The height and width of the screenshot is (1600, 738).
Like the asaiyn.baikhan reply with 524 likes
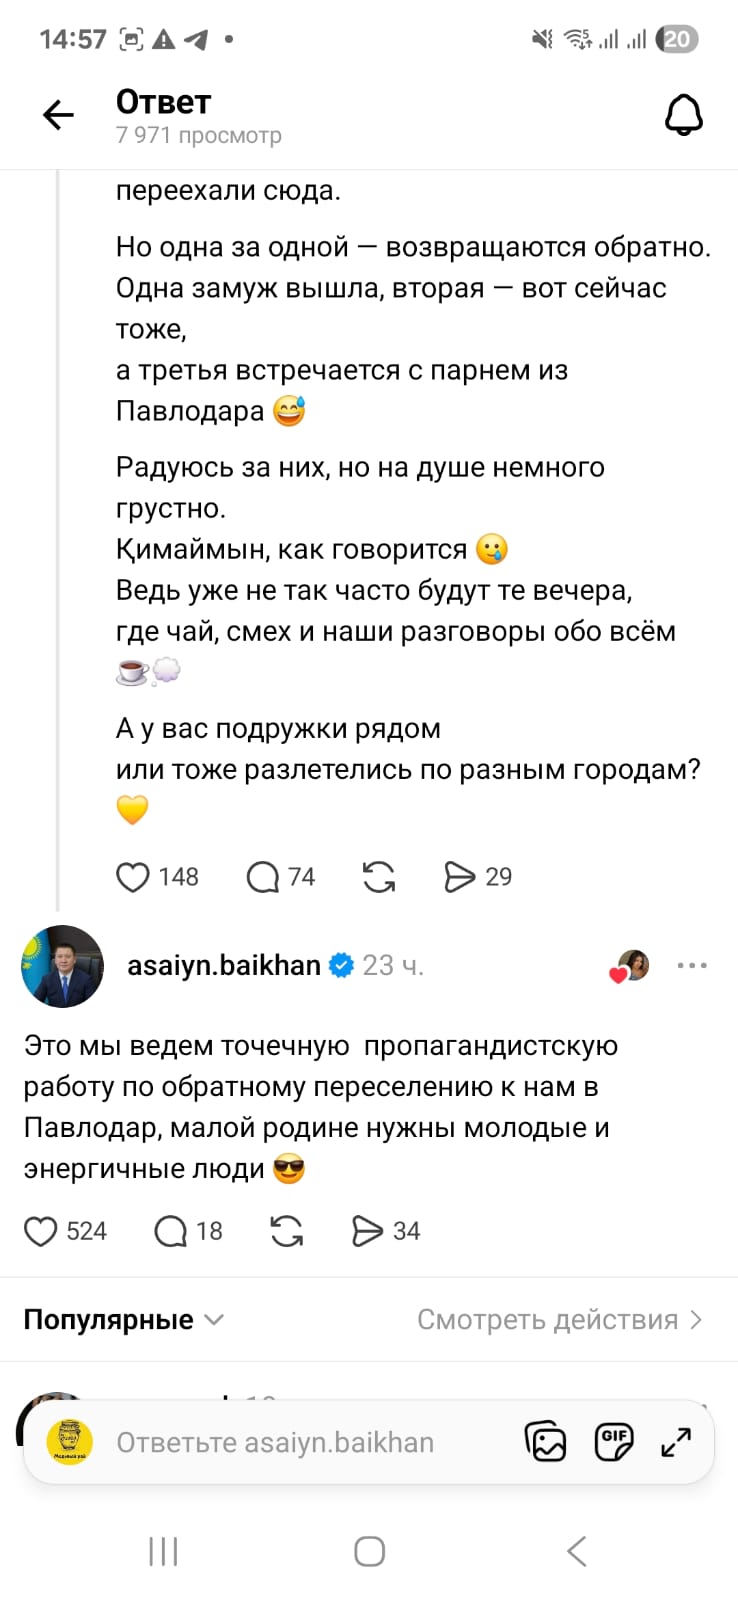point(41,1231)
